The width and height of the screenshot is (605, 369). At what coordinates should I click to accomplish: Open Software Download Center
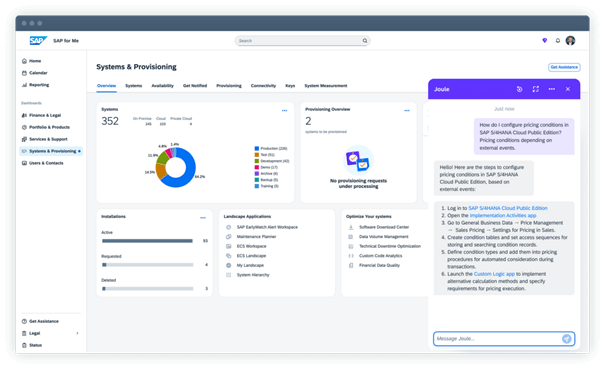pos(384,227)
